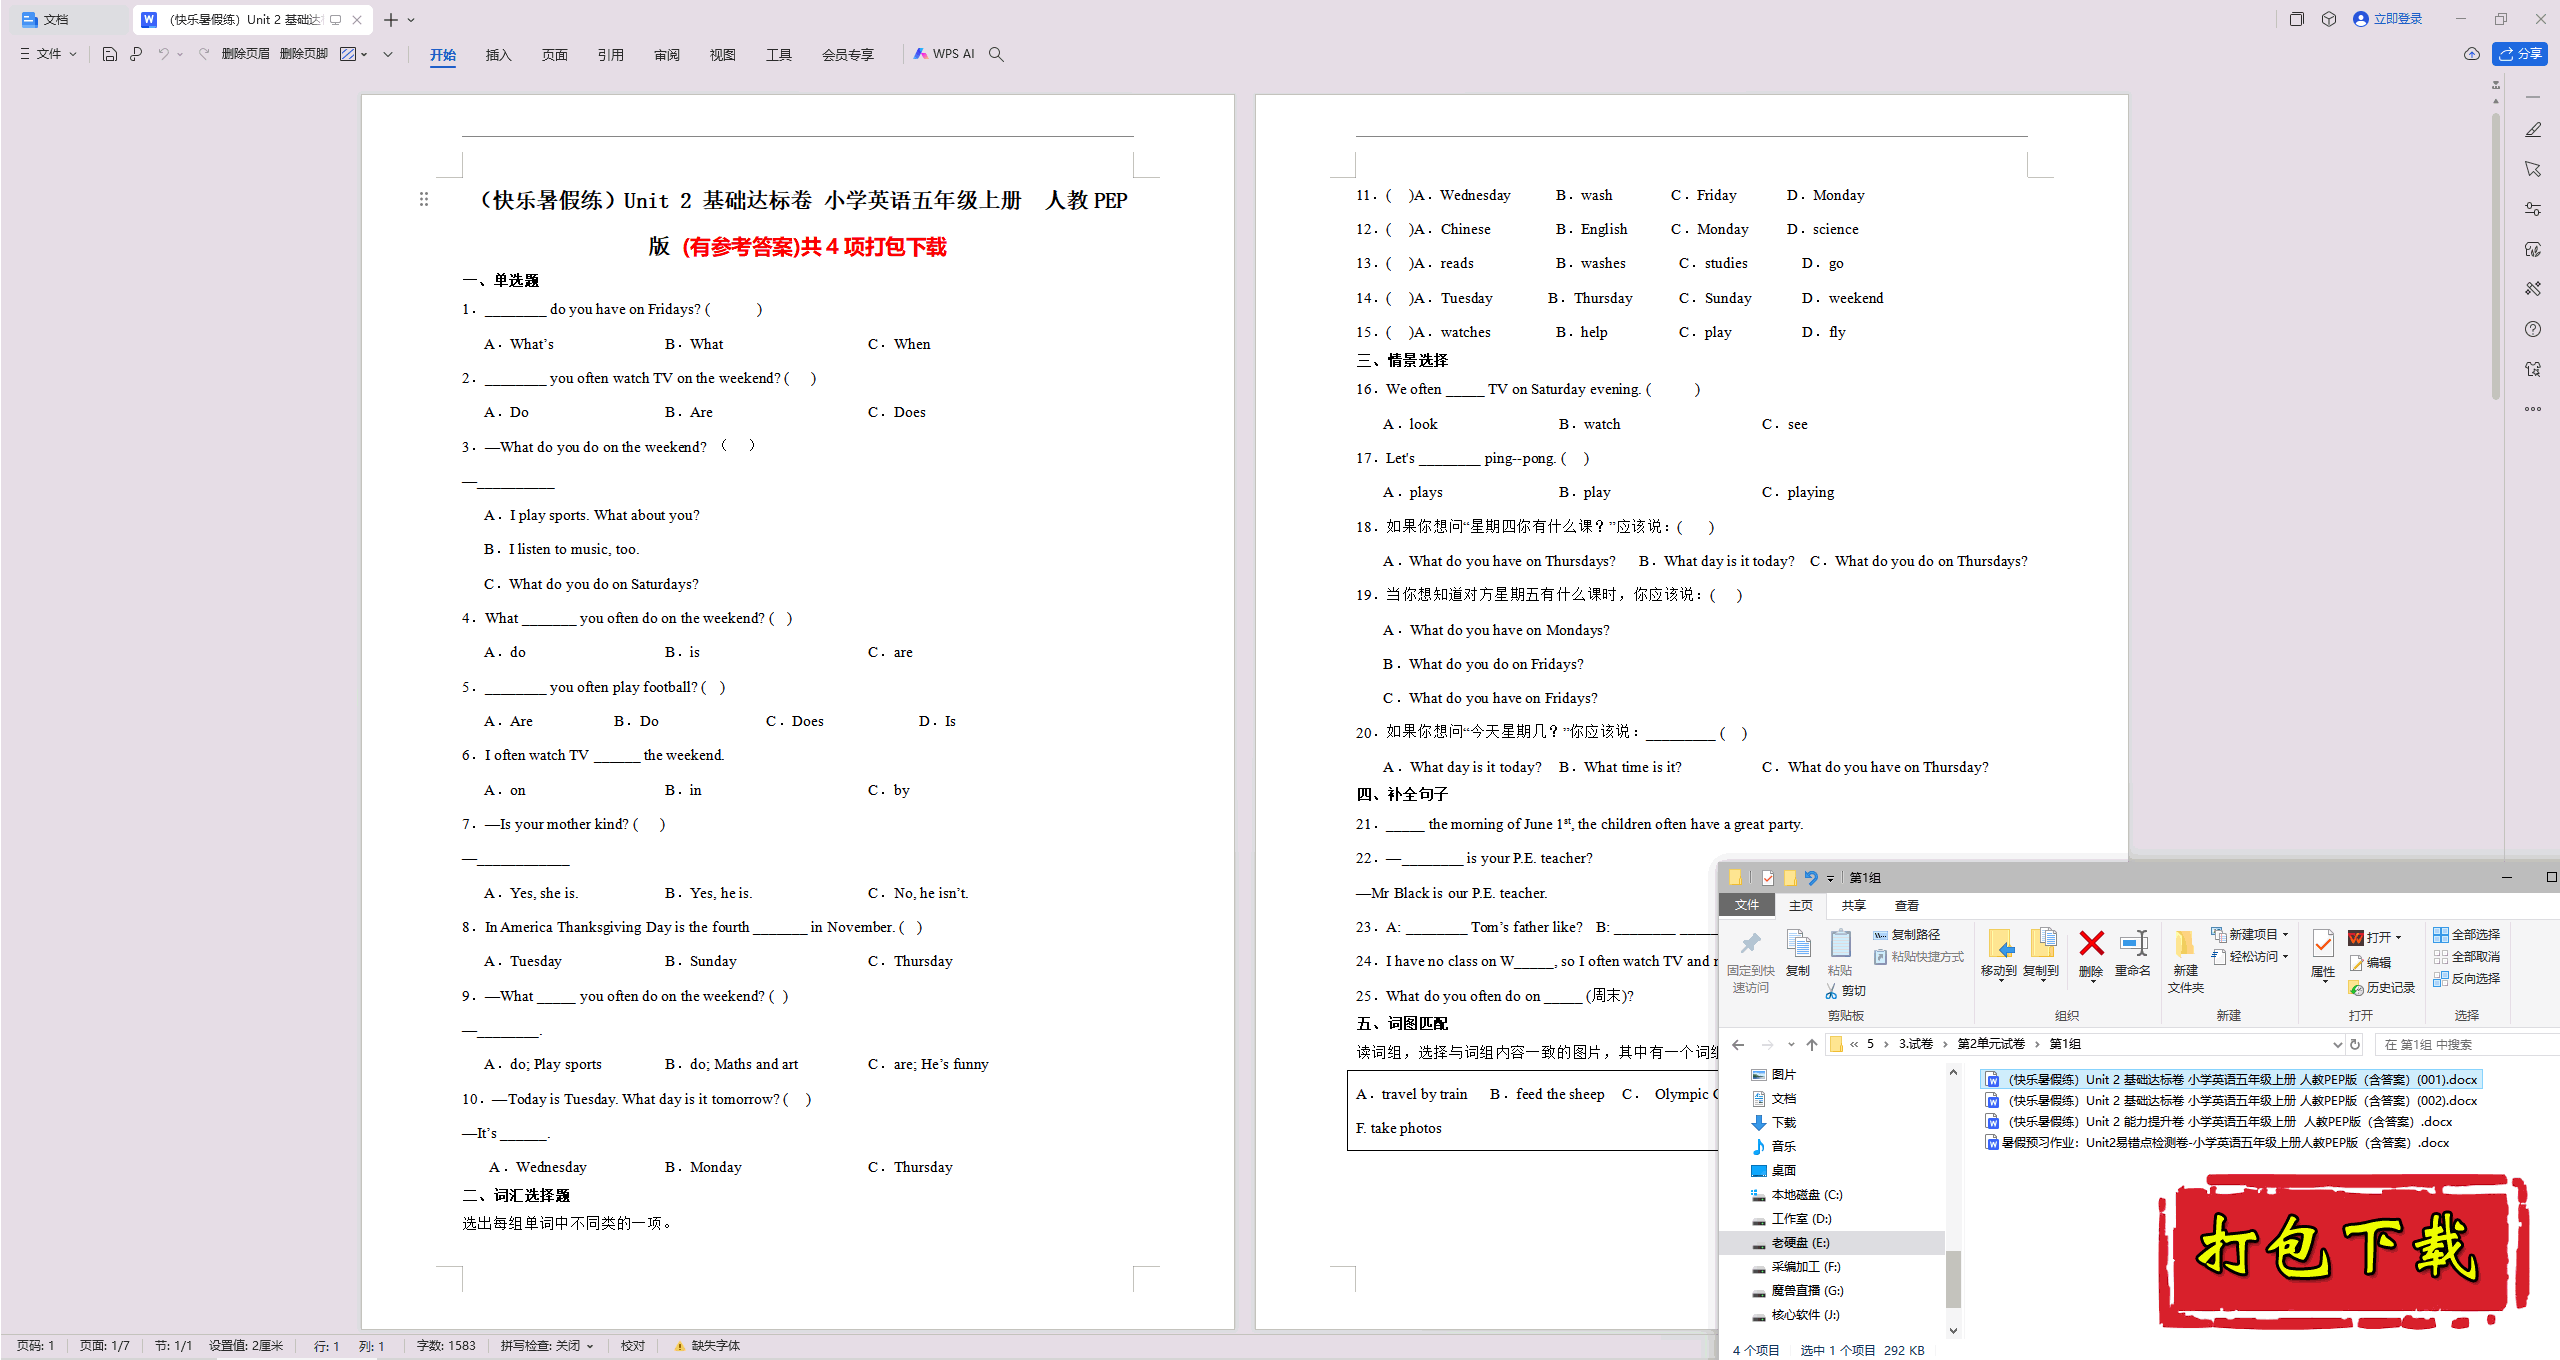Screen dimensions: 2560x1360
Task: Open the Downloads folder in Explorer tree
Action: 1773,1122
